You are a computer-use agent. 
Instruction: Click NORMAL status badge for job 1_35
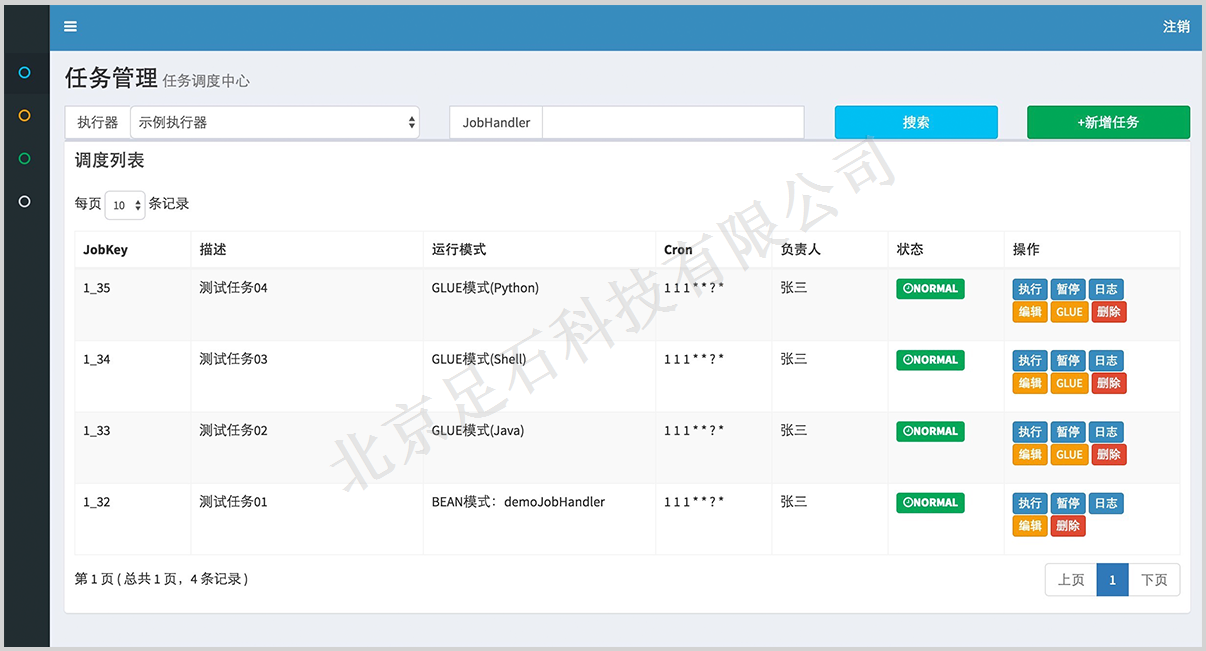pos(930,289)
